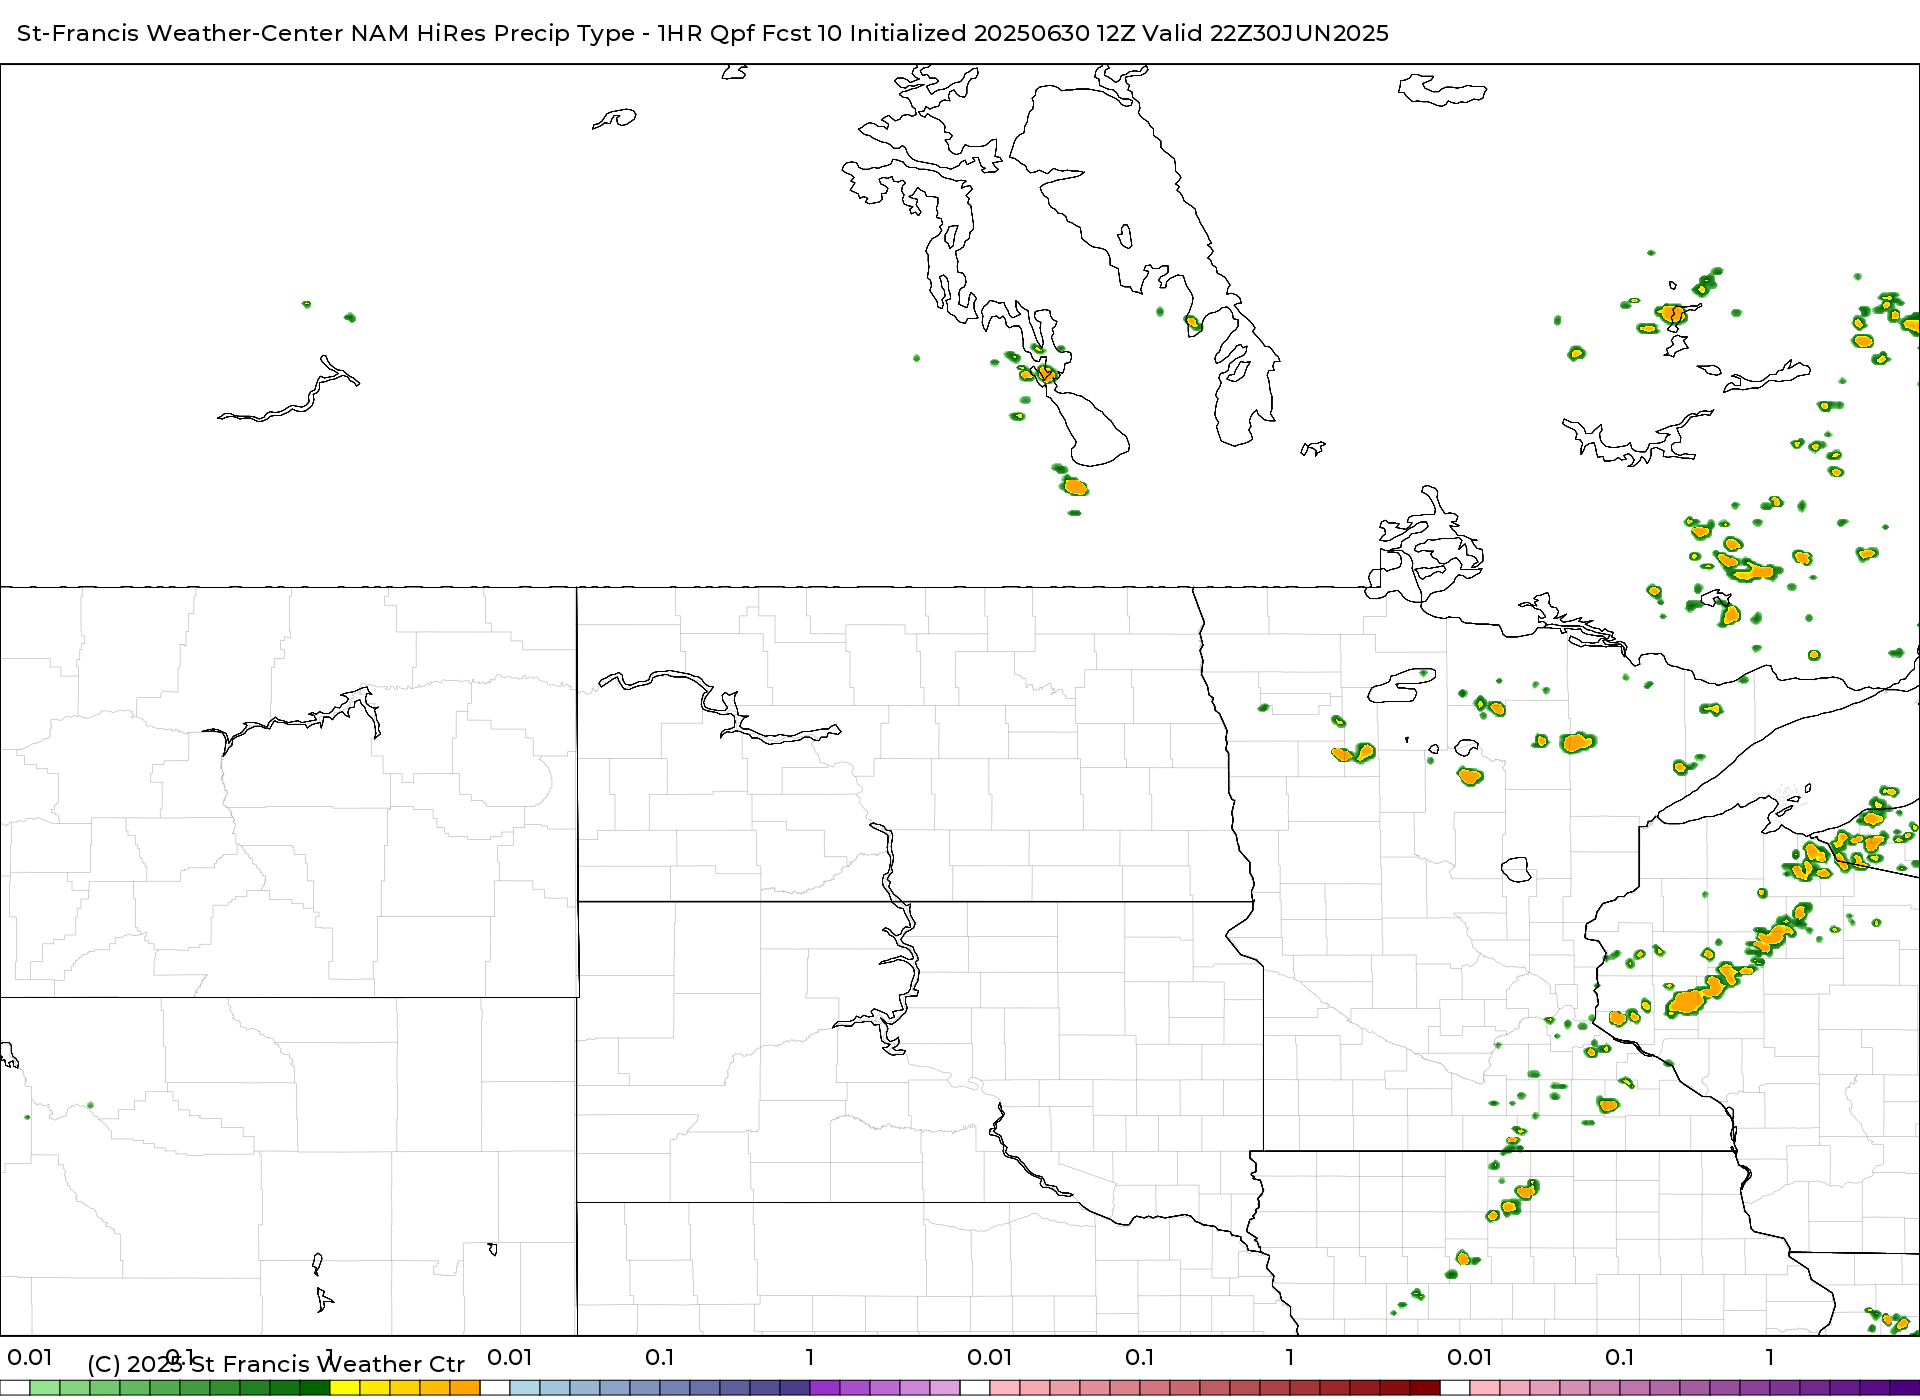Pick the bright yellow legend swatch
This screenshot has width=1920, height=1400.
[345, 1388]
